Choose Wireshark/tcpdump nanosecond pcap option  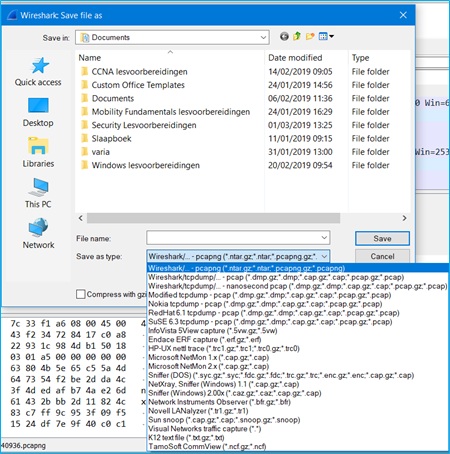tap(298, 286)
